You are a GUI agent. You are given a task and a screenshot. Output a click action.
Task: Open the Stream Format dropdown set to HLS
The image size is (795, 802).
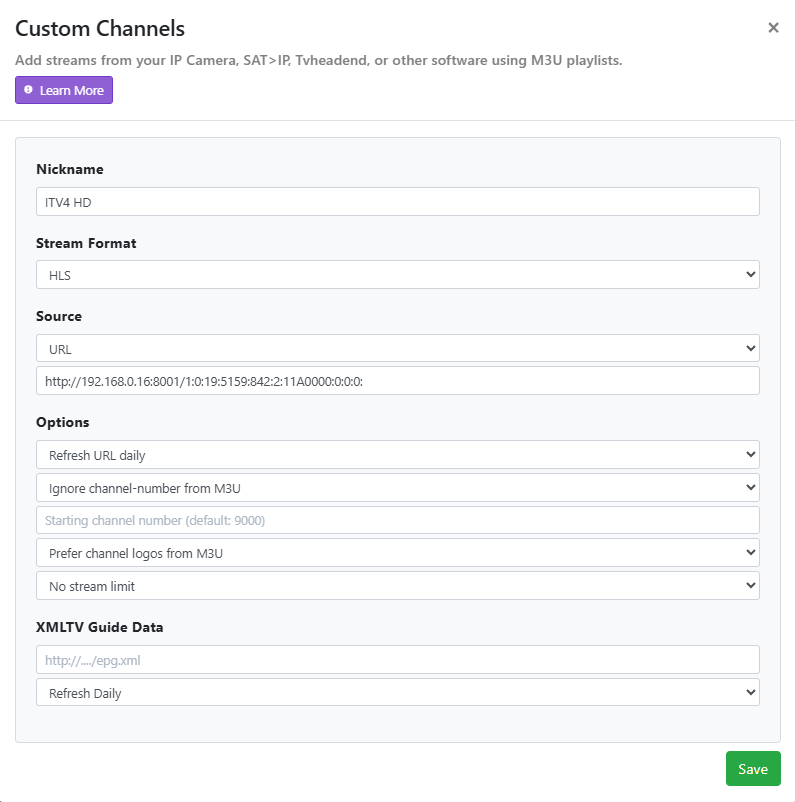pos(397,275)
